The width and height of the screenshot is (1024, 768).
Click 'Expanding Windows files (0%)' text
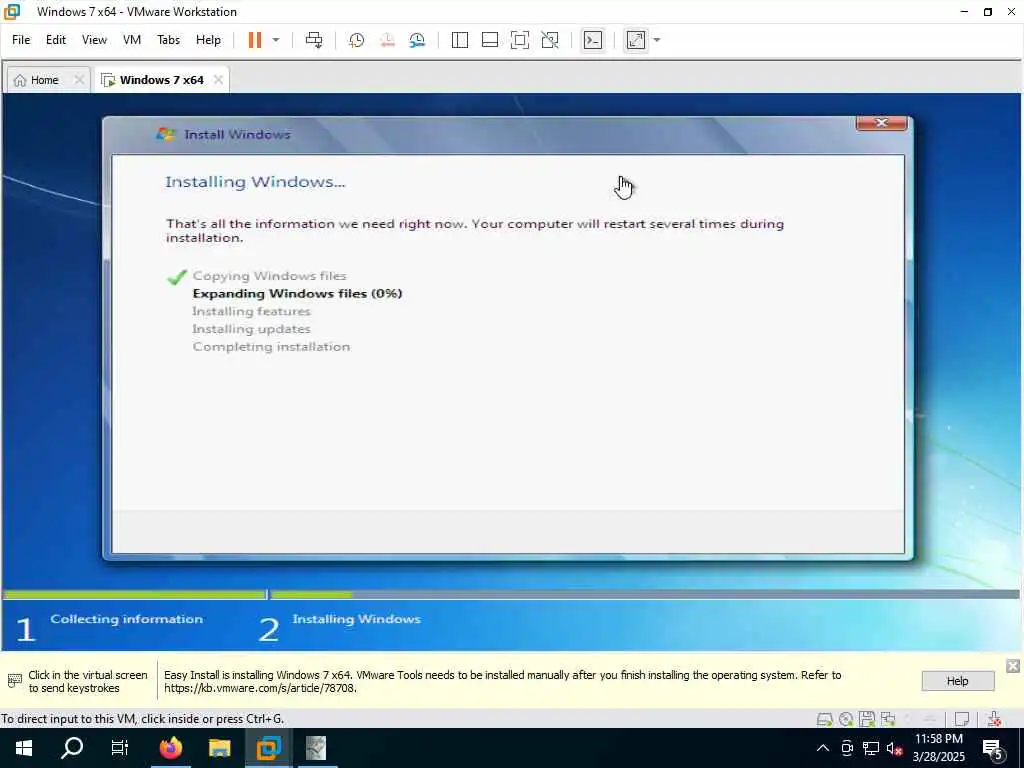pos(297,293)
